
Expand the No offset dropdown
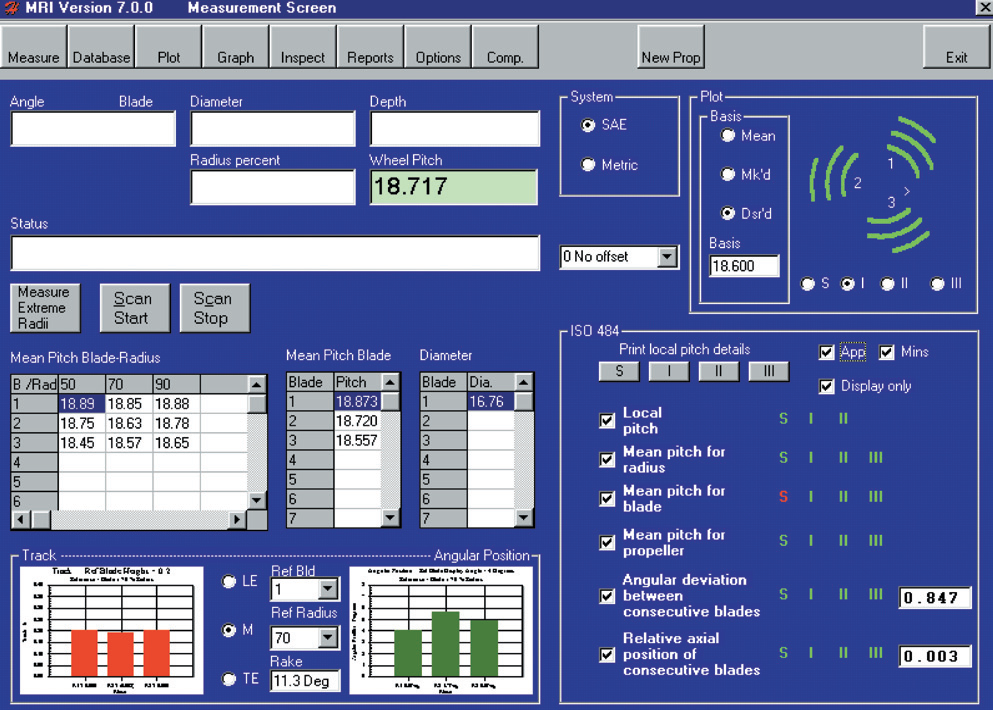click(x=667, y=257)
